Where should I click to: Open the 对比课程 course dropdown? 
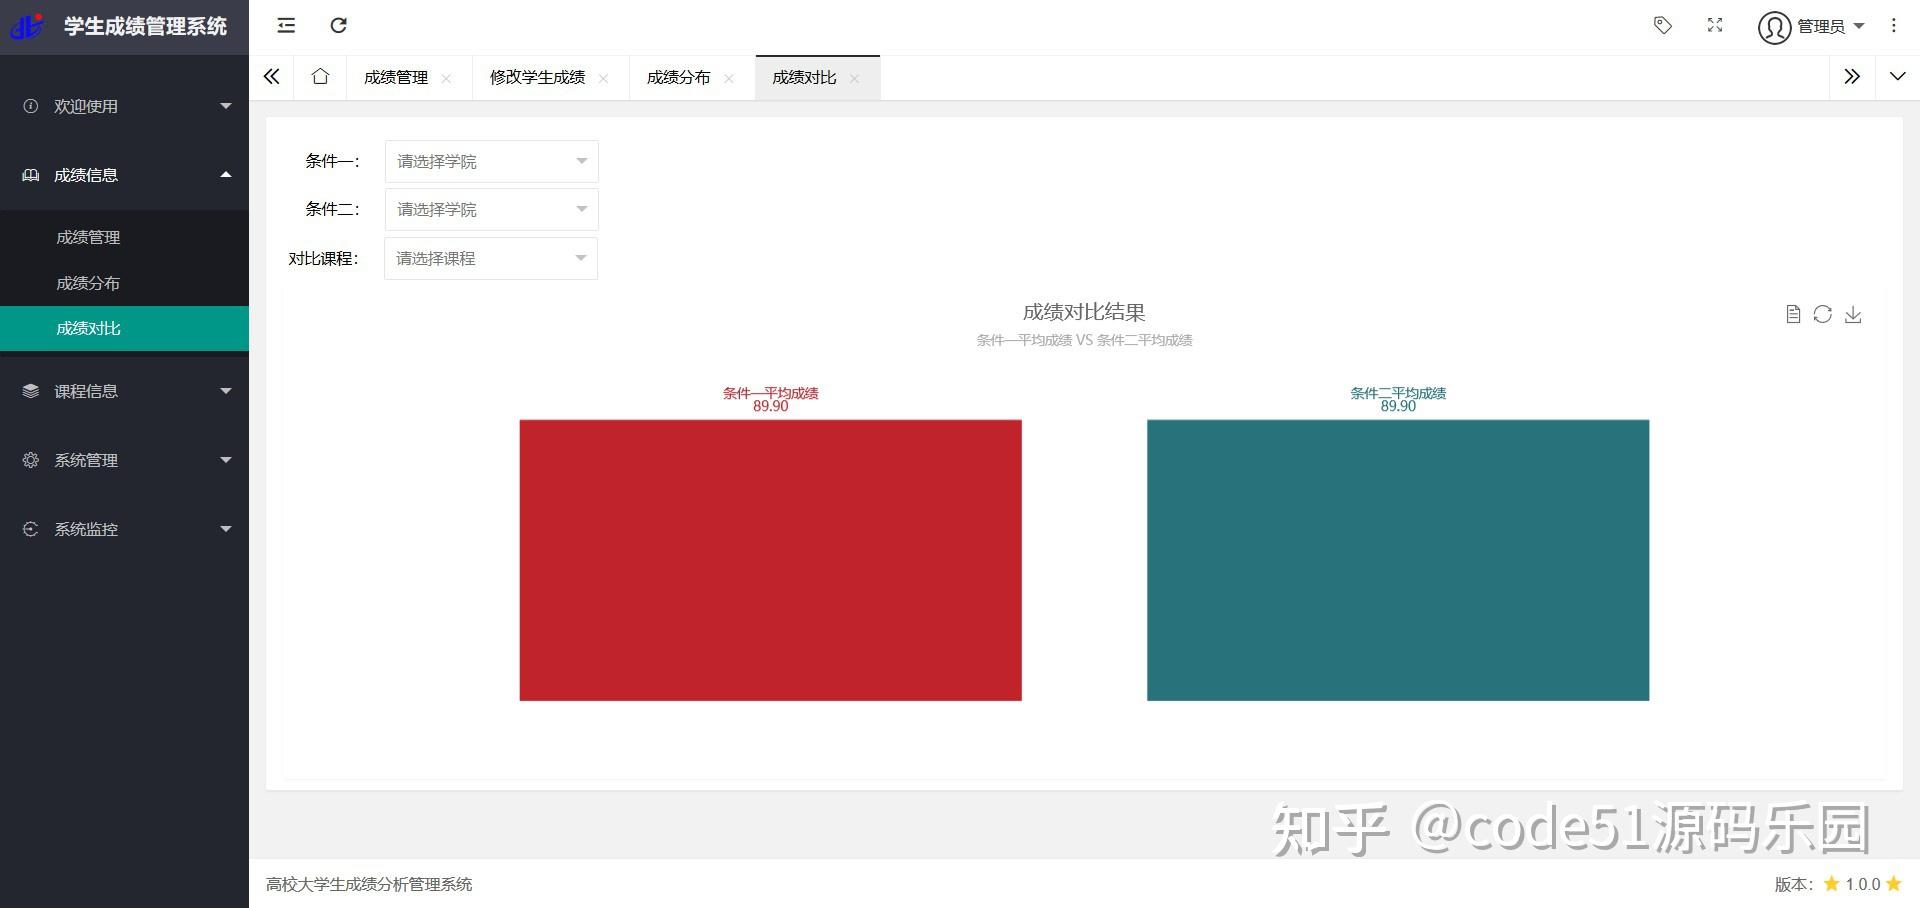pyautogui.click(x=490, y=258)
